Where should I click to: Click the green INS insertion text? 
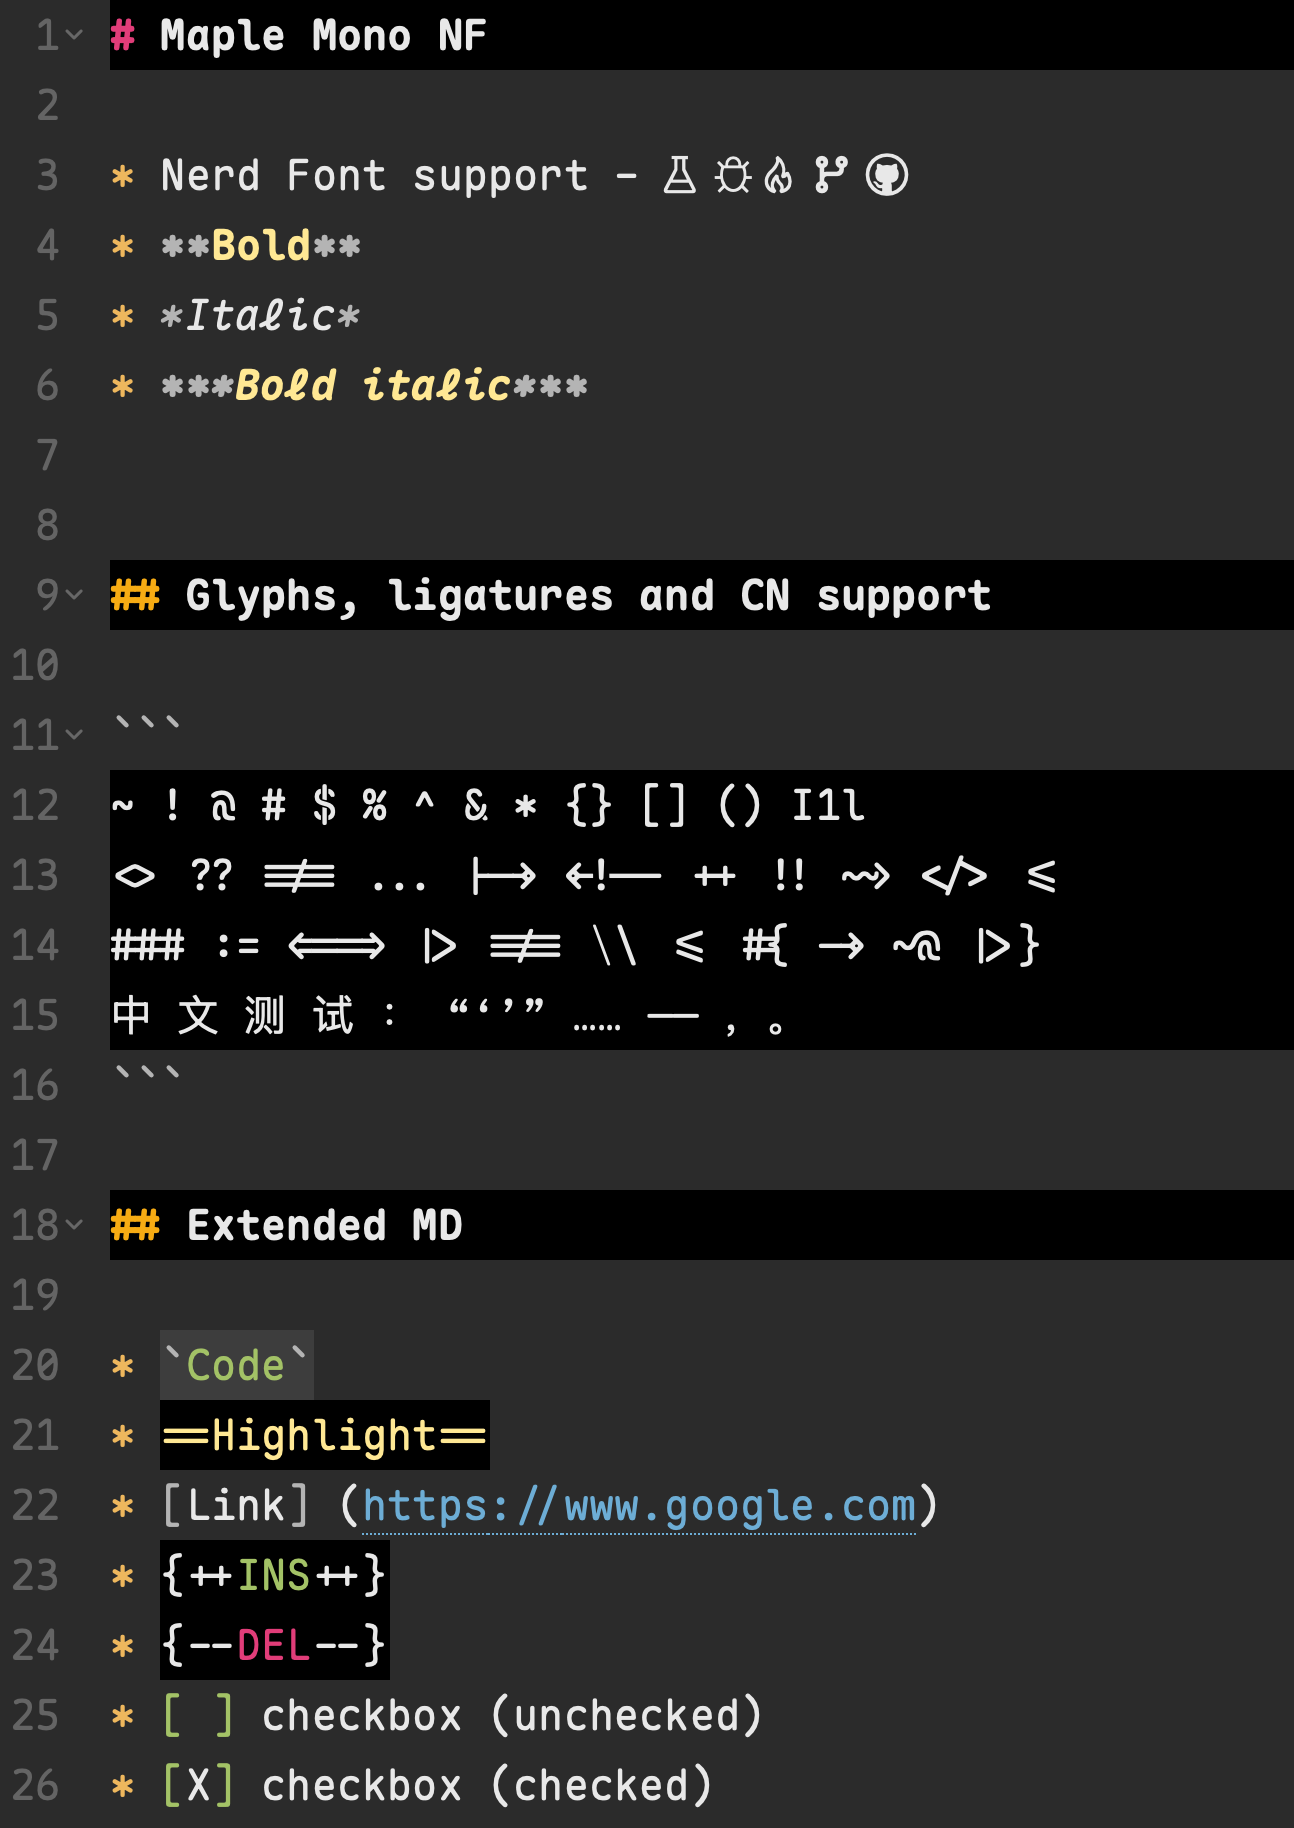click(x=274, y=1575)
